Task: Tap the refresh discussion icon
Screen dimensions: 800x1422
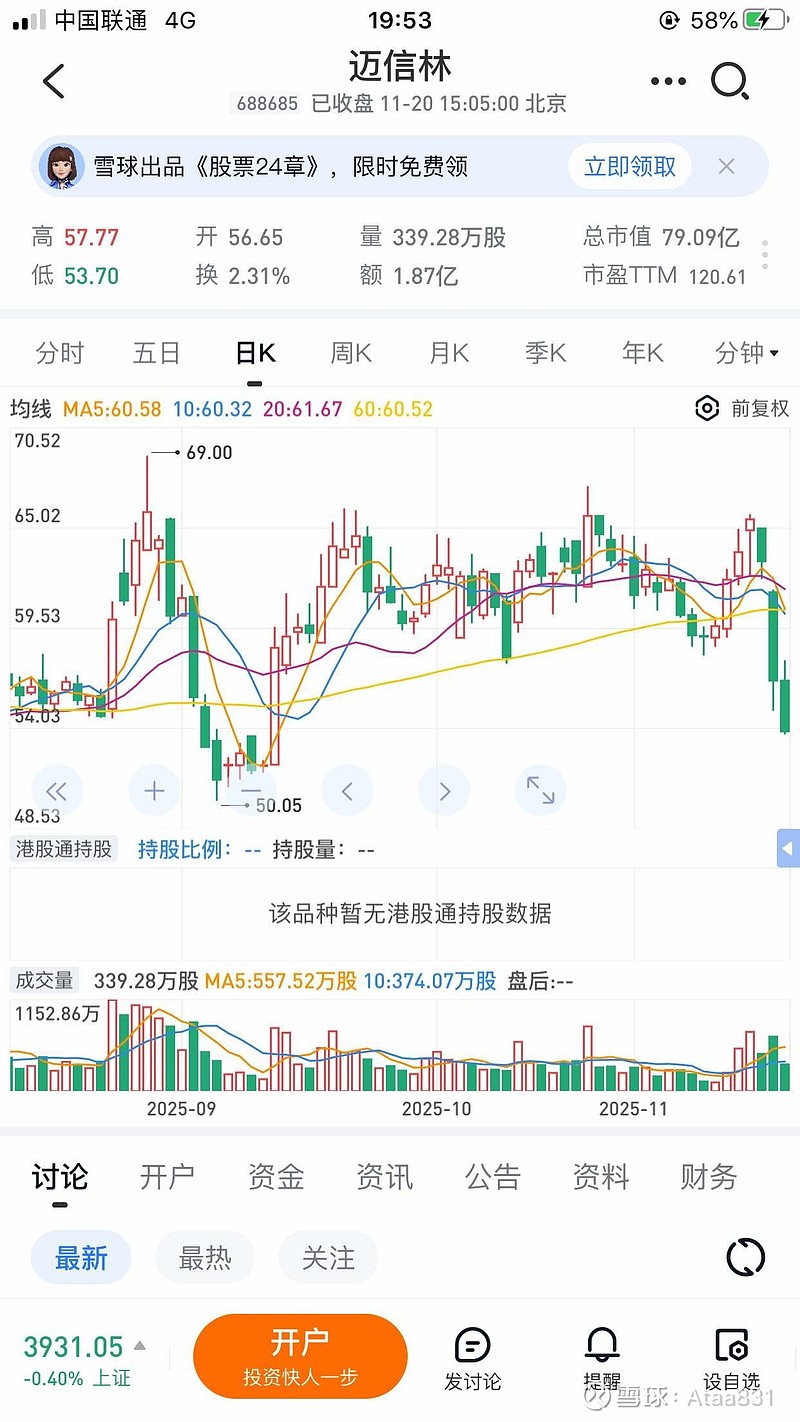Action: click(745, 1257)
